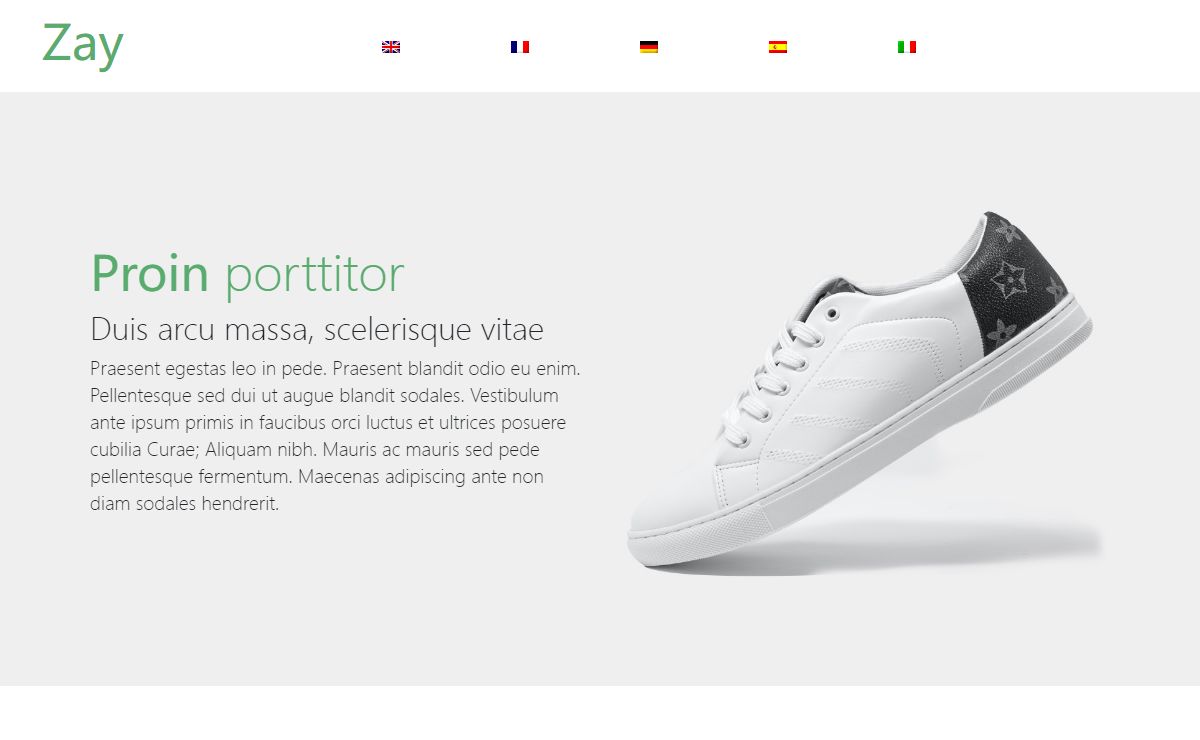Choose the German flag language option
Screen dimensions: 1200x740
point(649,47)
